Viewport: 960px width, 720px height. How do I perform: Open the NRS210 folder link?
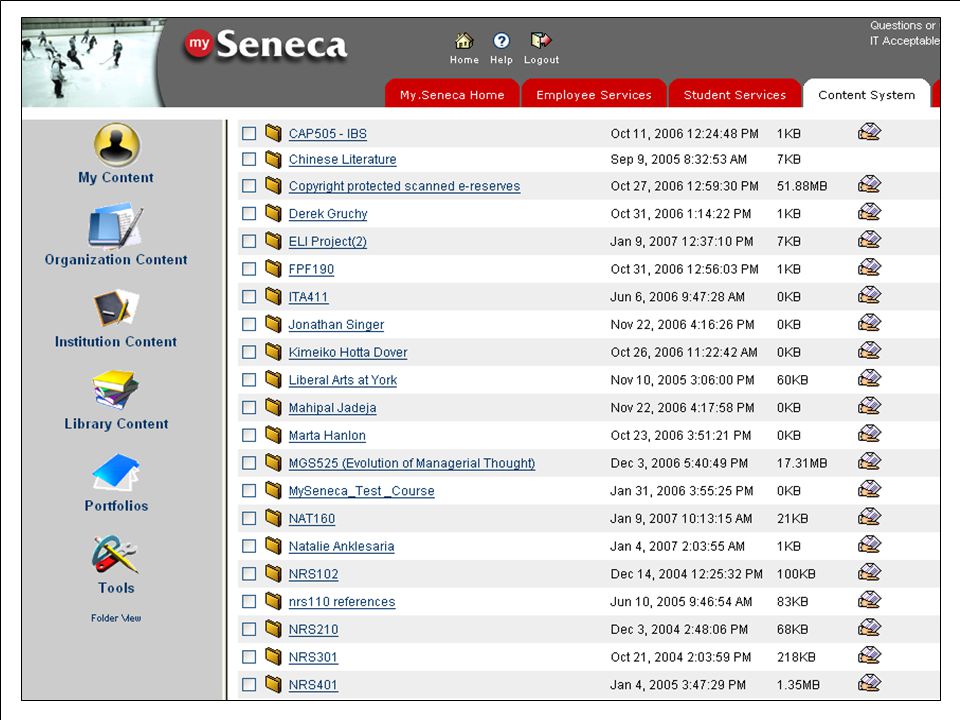[313, 629]
